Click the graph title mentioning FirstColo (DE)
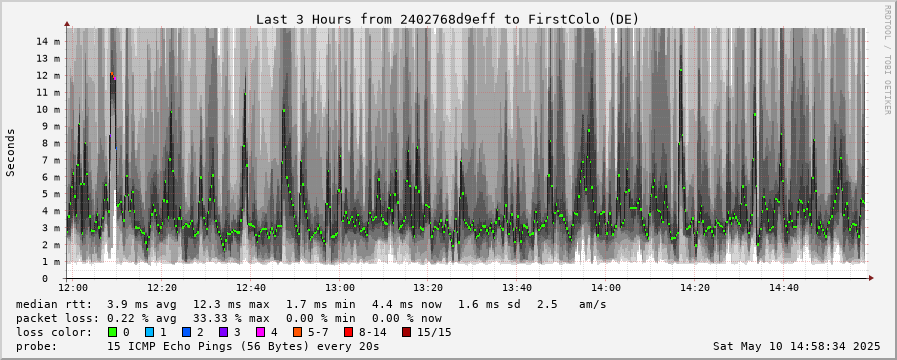The width and height of the screenshot is (897, 360). [x=447, y=19]
